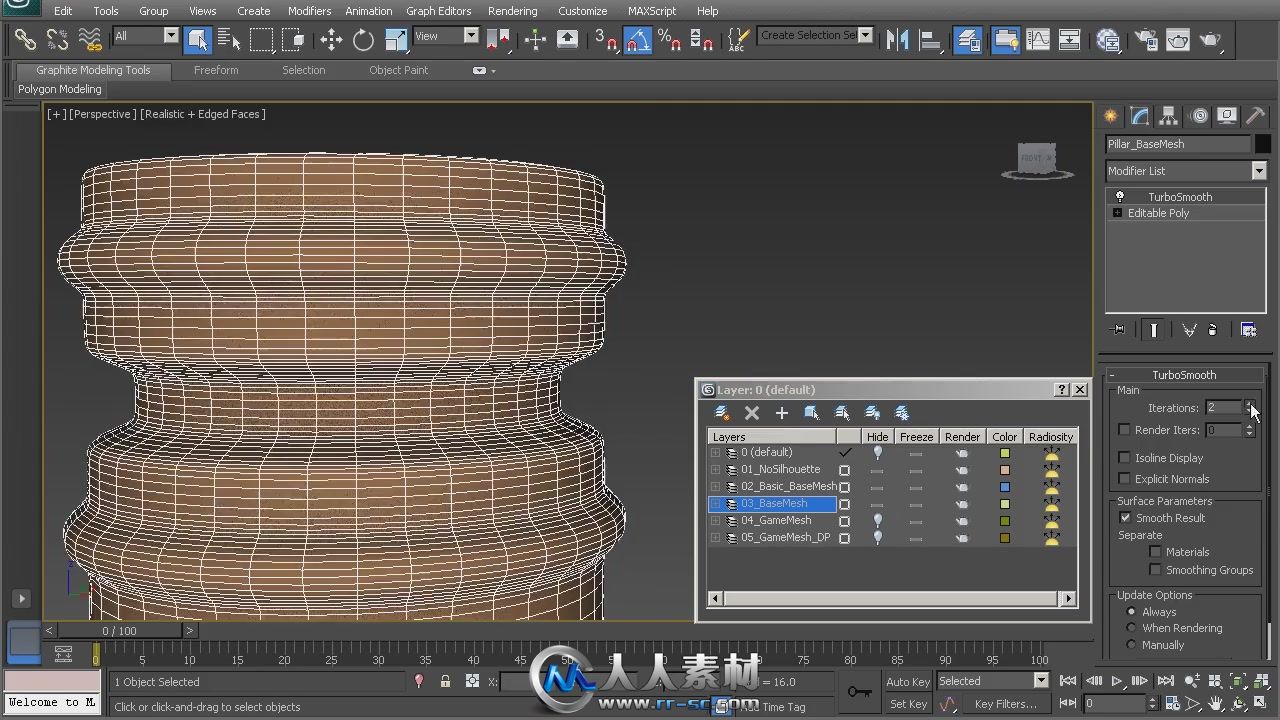Add selected objects to layer plus icon
1280x720 pixels.
click(x=782, y=413)
